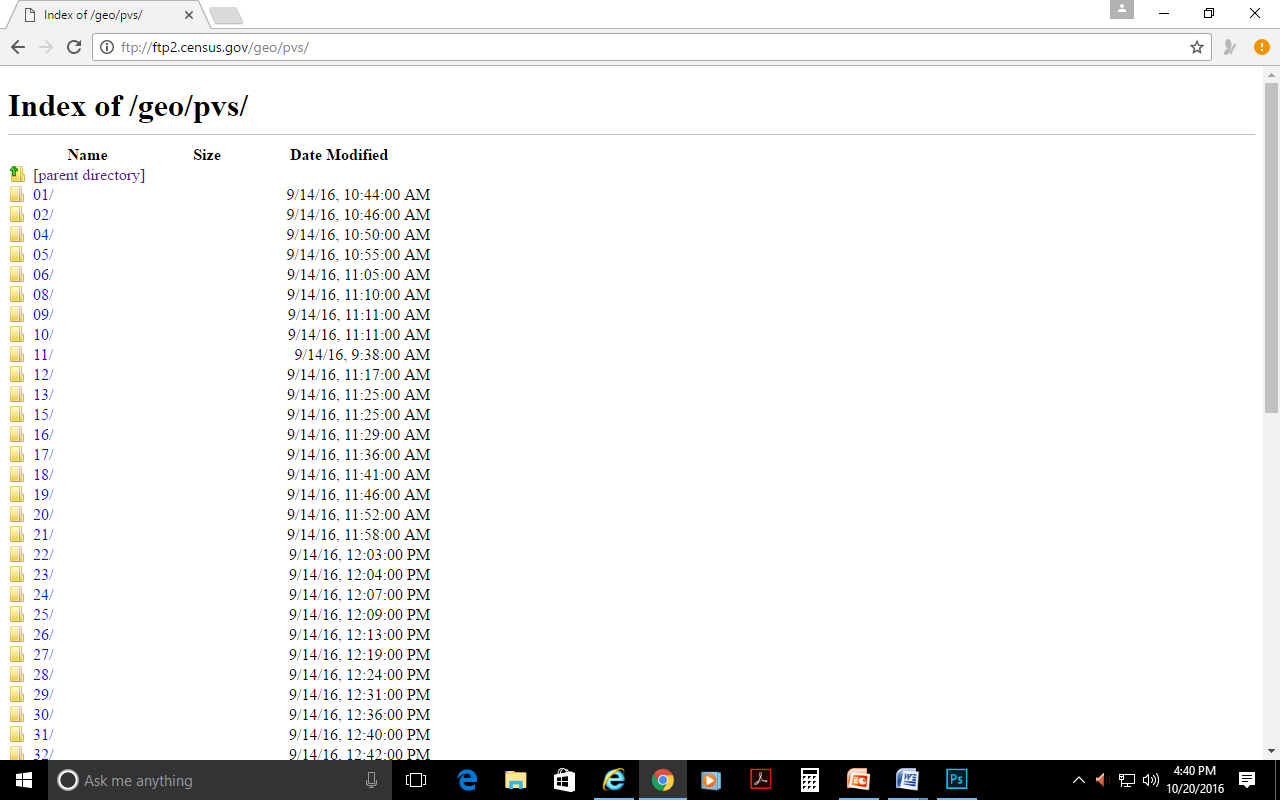Open the 01/ folder link
1280x800 pixels.
[x=43, y=195]
